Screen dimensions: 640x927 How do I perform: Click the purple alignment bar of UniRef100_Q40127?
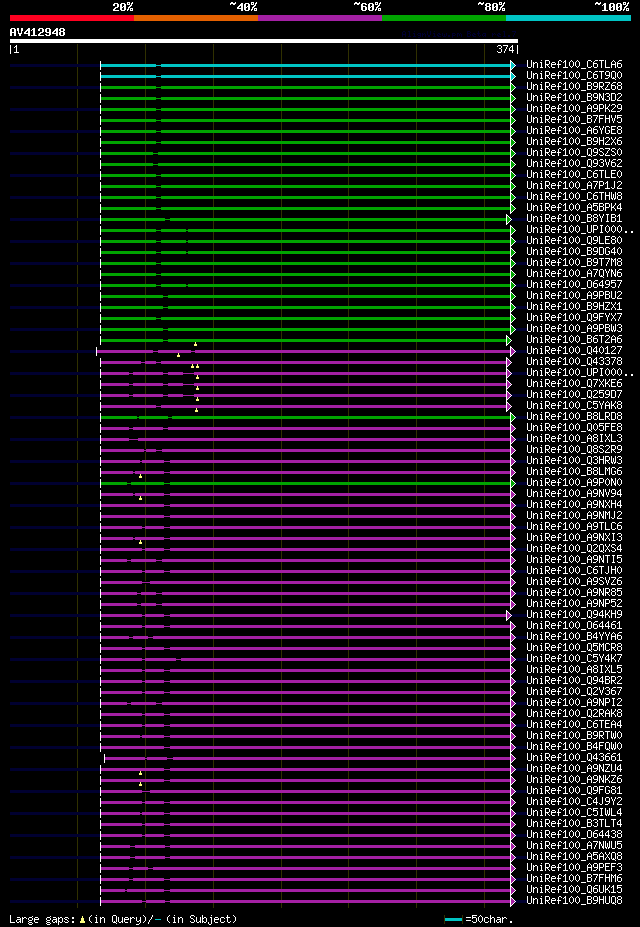(x=304, y=351)
